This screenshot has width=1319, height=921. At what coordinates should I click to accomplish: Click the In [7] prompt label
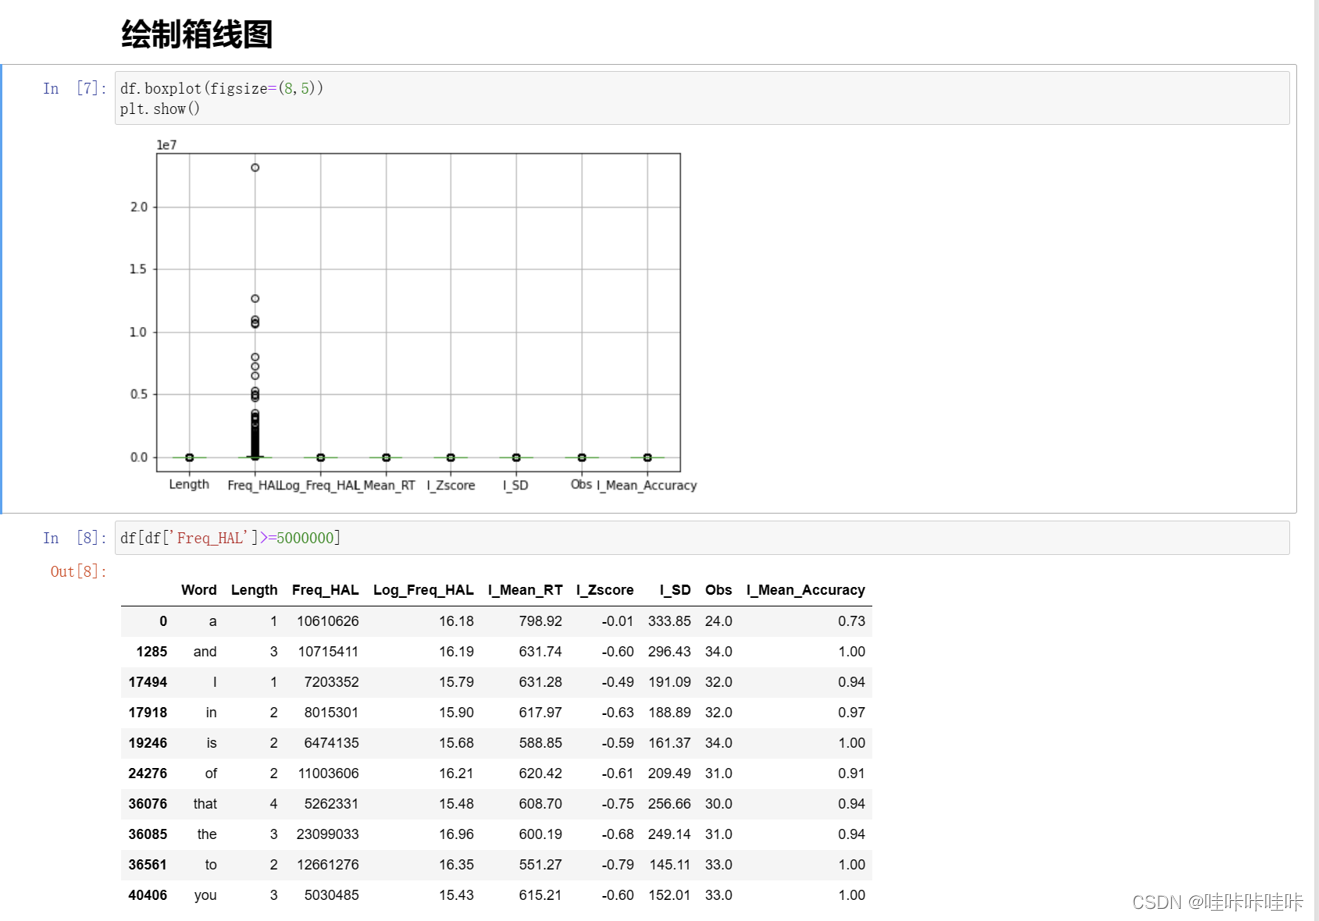(75, 89)
